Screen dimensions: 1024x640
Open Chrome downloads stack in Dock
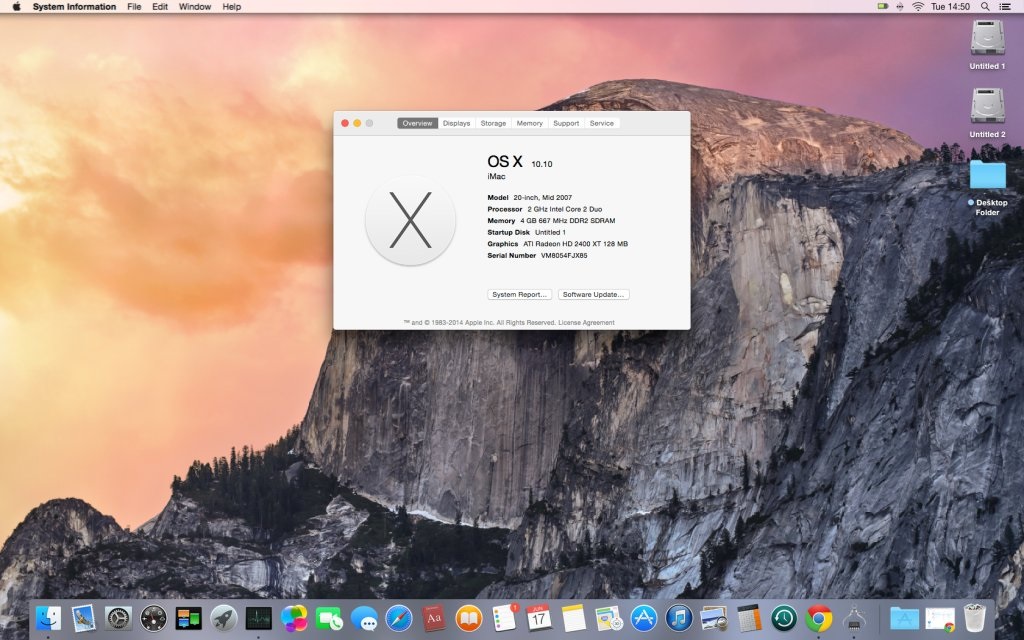point(940,618)
